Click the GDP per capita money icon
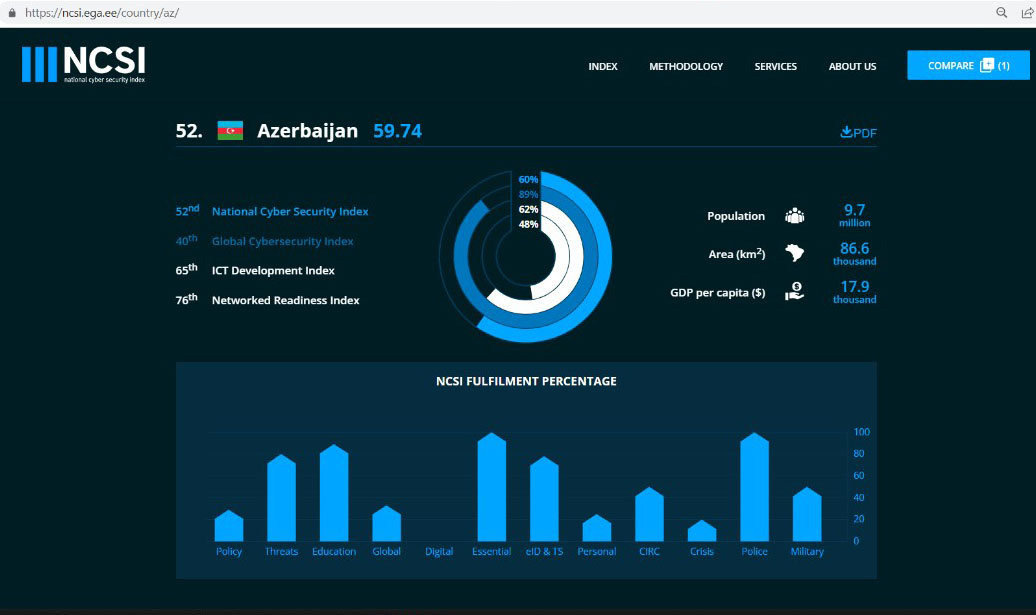1036x615 pixels. coord(794,292)
